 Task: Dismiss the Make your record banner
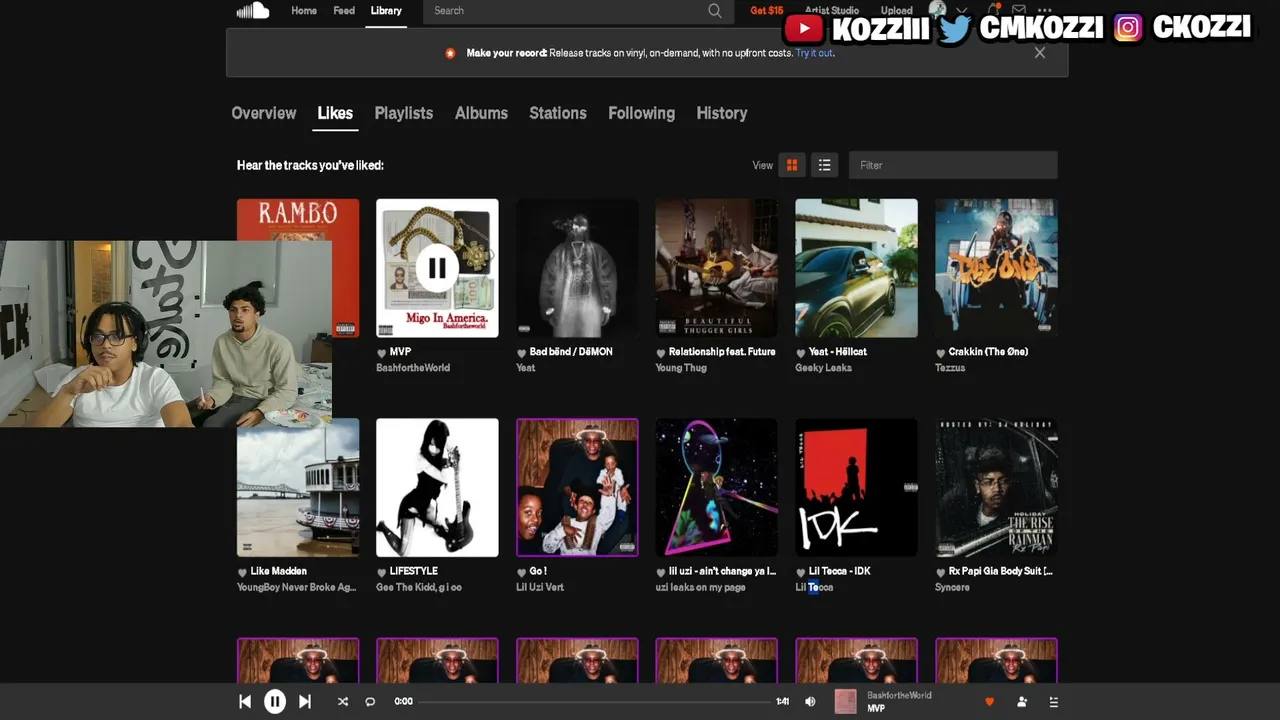pos(1040,53)
